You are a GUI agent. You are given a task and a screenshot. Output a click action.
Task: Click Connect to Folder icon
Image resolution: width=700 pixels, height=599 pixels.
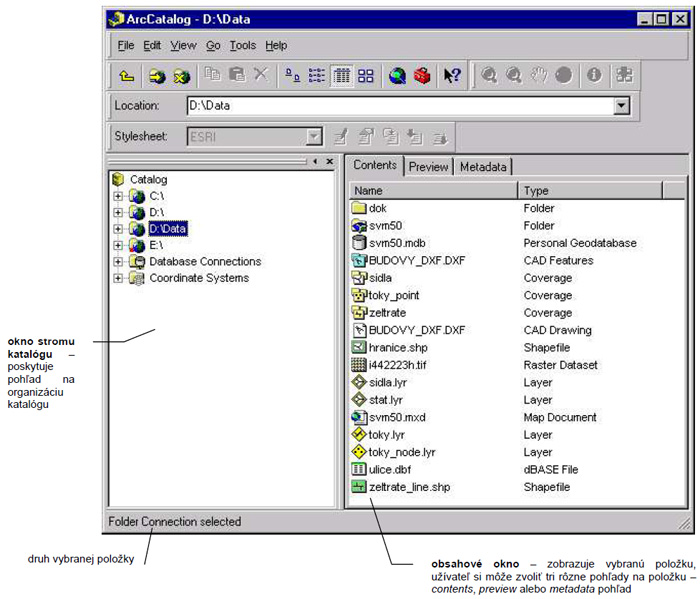[157, 76]
